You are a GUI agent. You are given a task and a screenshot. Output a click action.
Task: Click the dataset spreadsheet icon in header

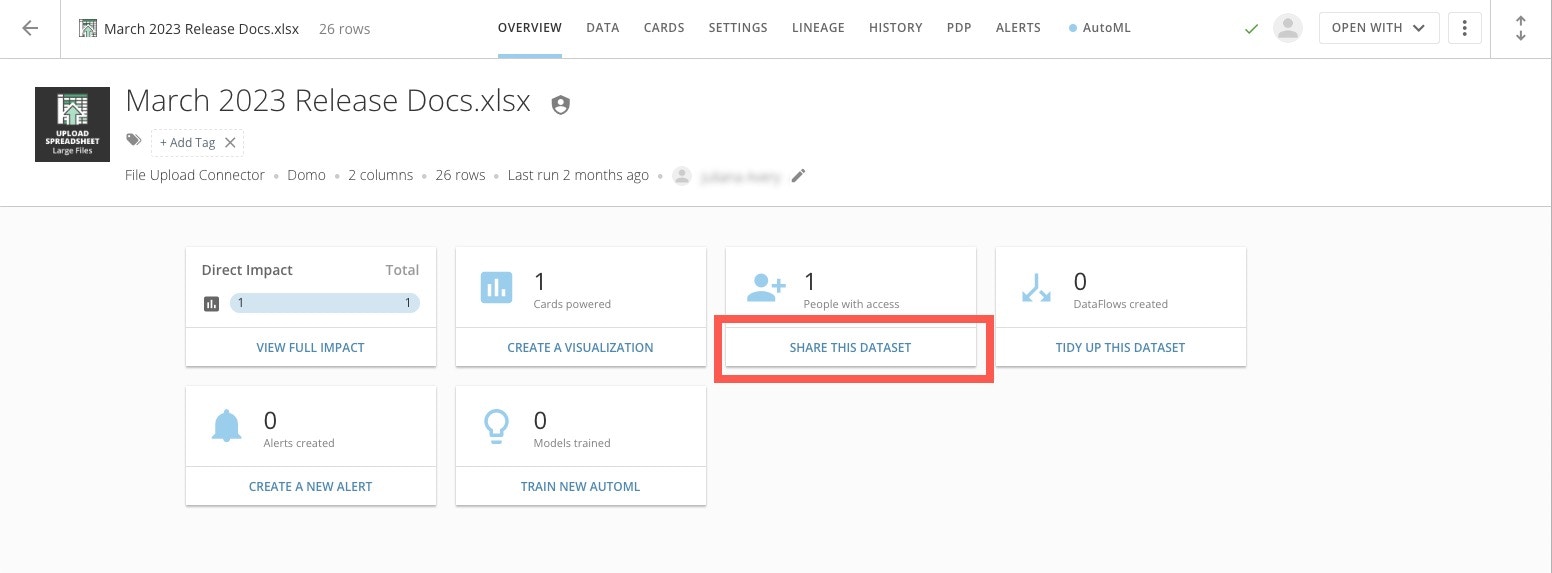point(88,28)
